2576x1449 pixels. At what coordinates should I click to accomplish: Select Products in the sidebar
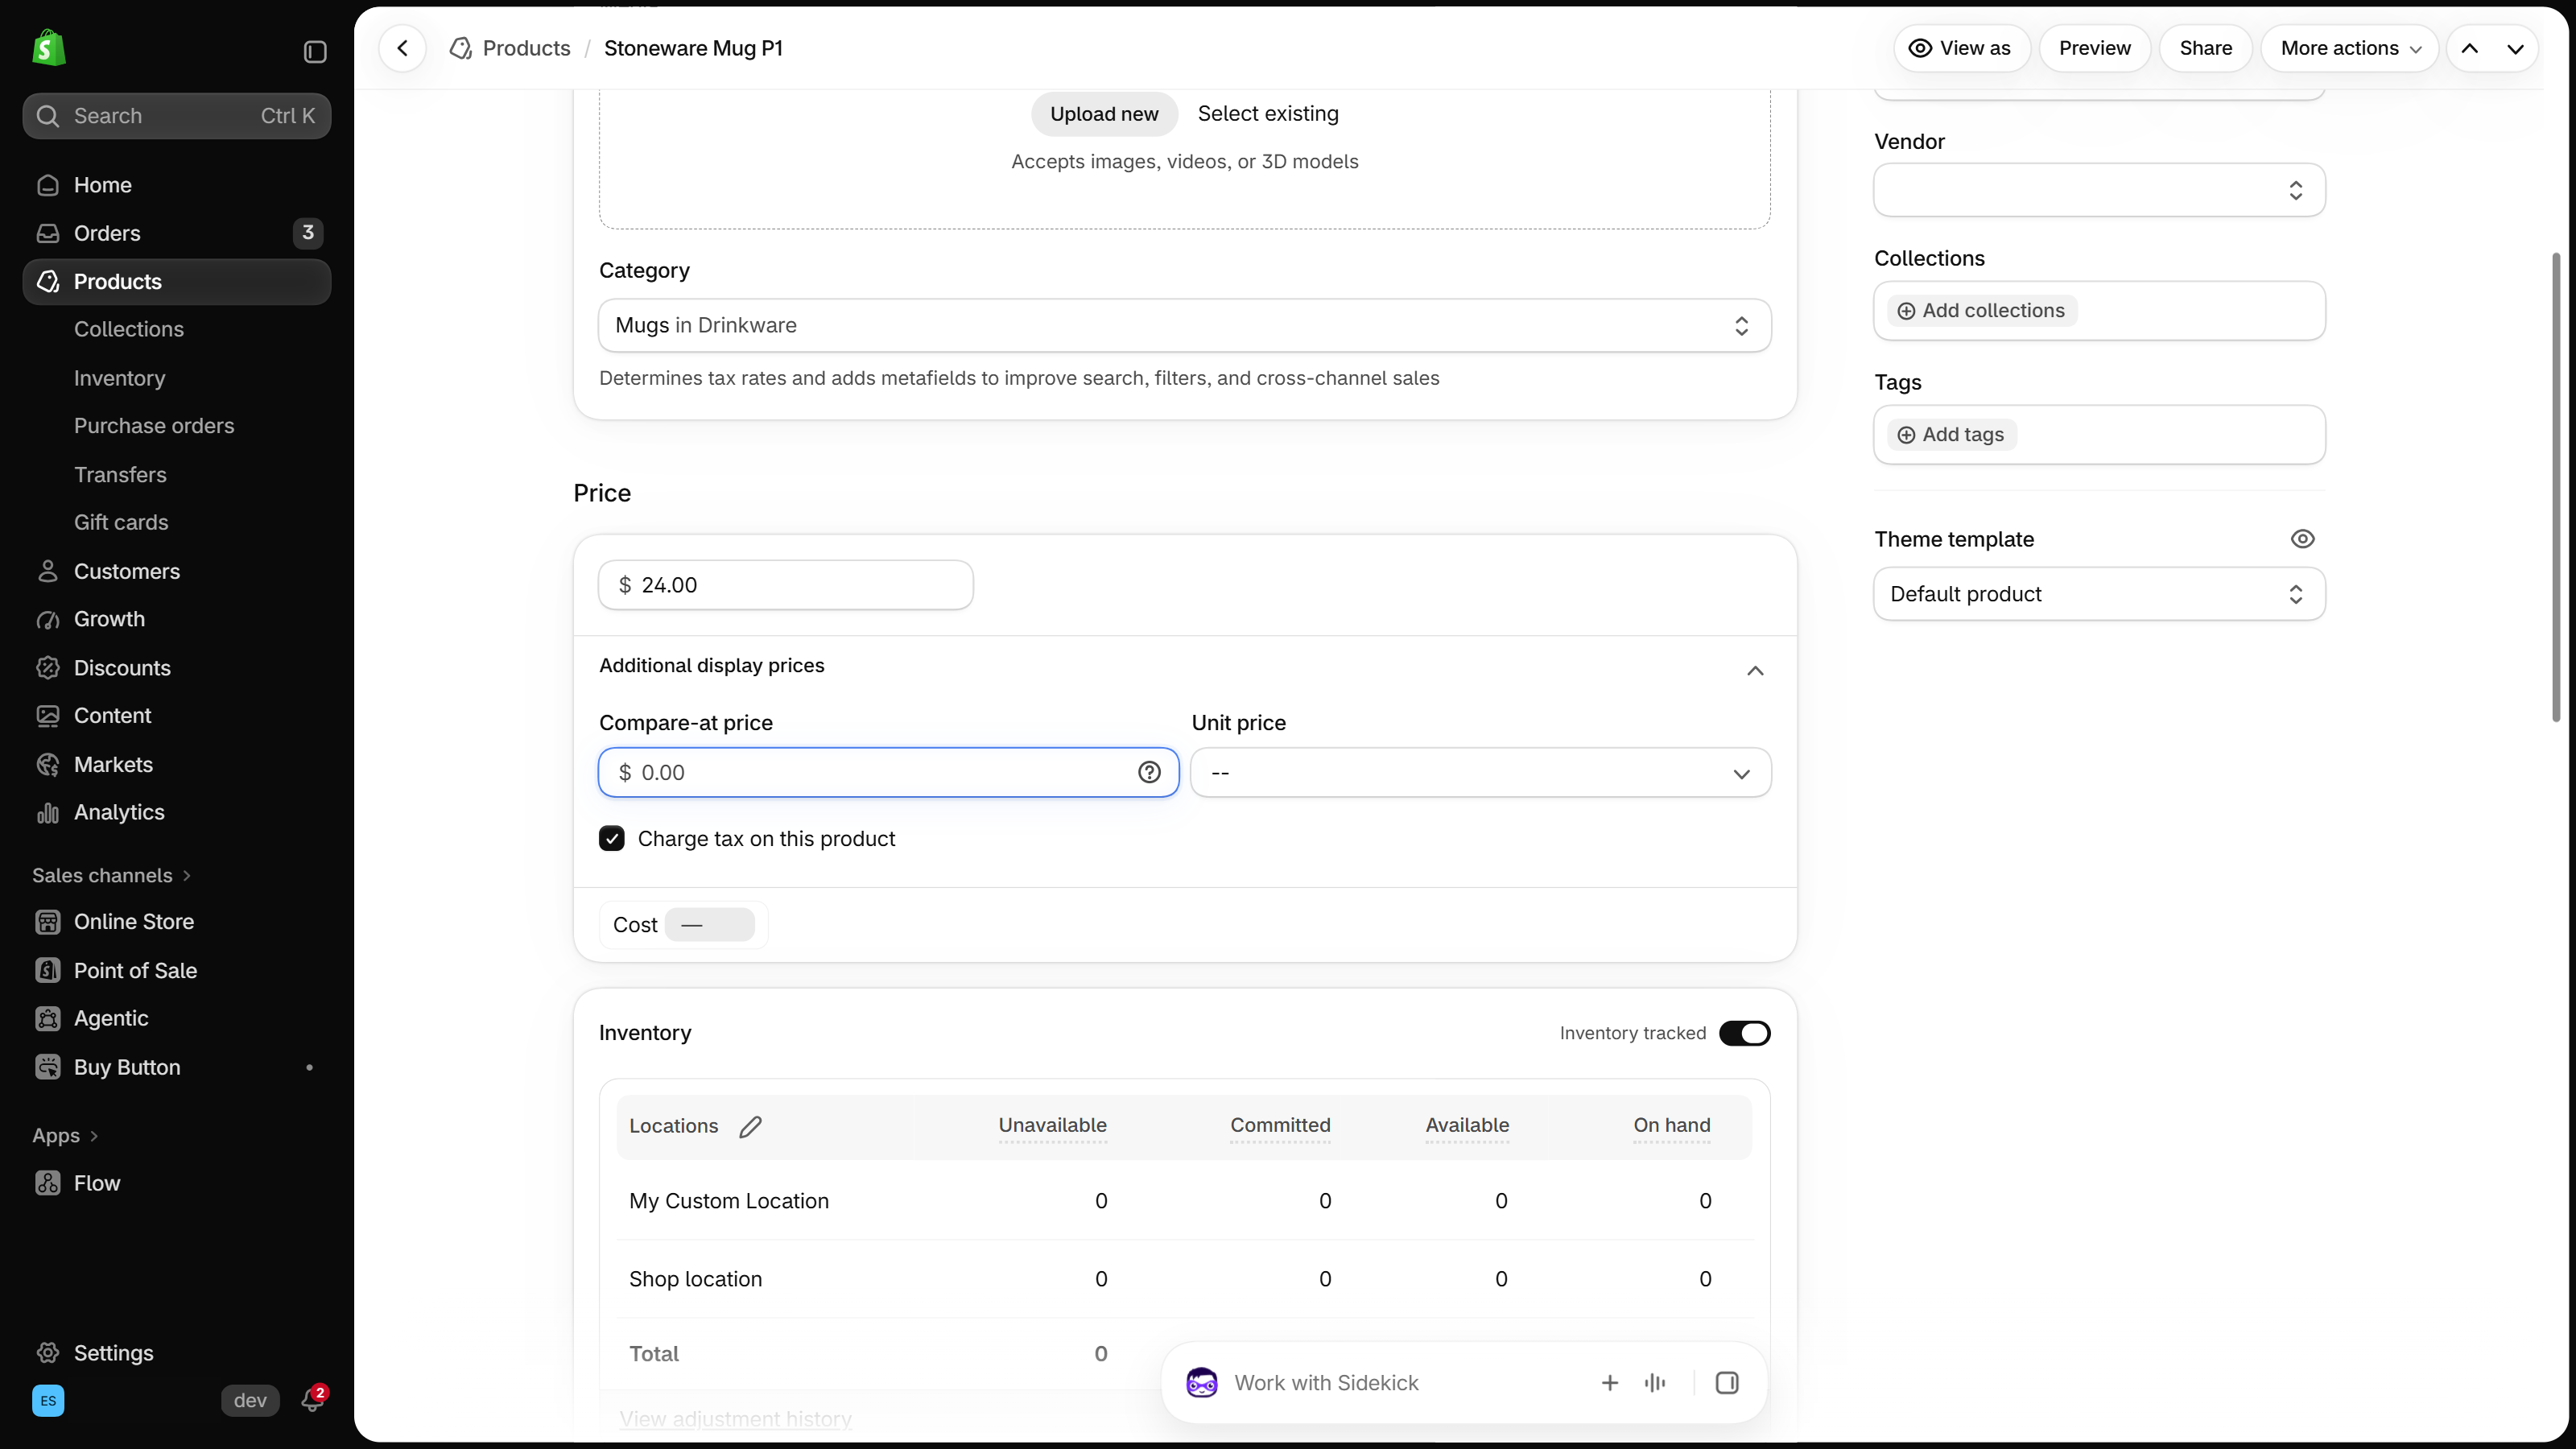click(x=177, y=282)
